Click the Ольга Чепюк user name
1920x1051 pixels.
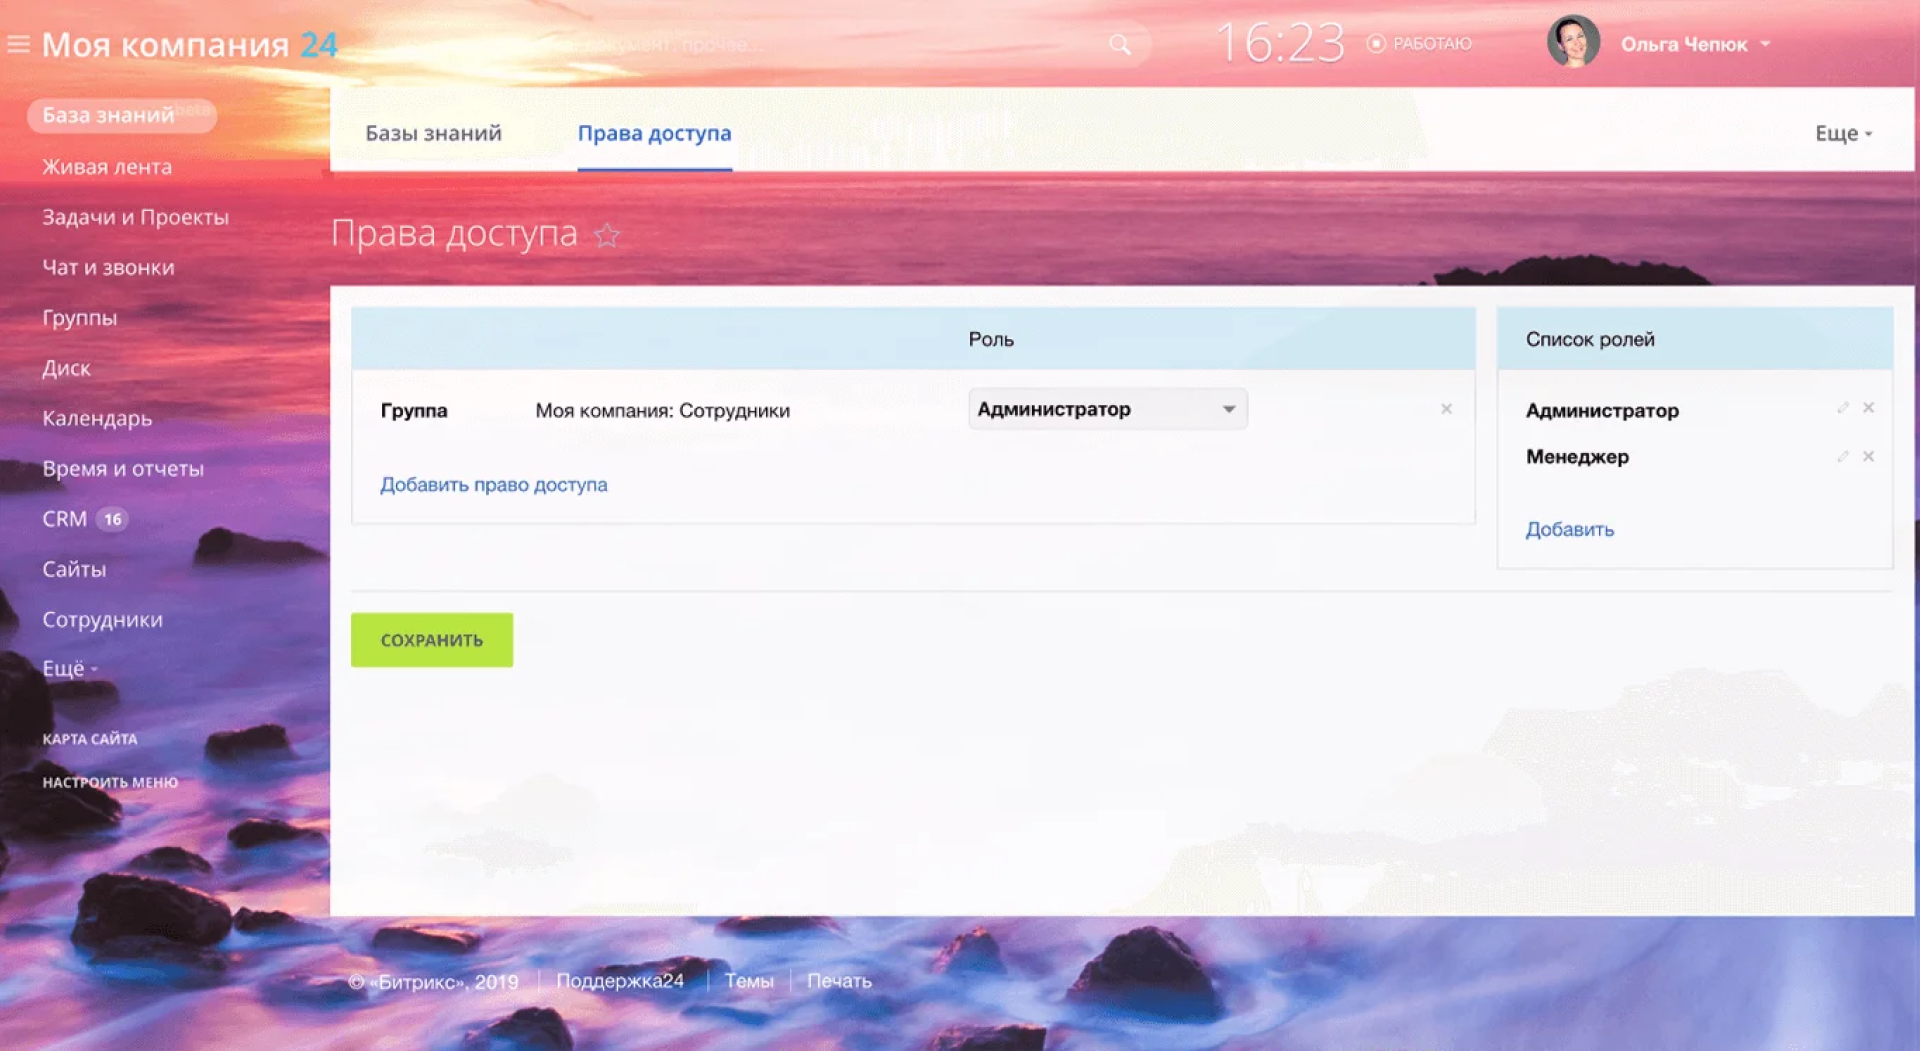click(1684, 44)
